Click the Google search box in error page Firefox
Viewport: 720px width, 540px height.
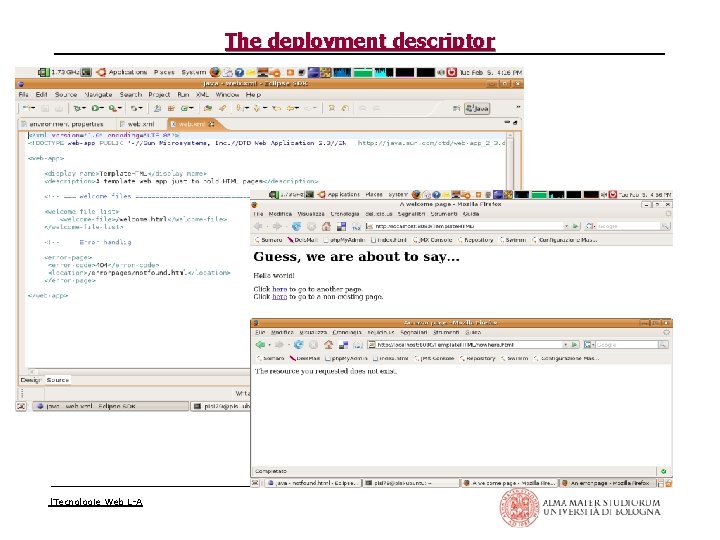click(x=627, y=344)
